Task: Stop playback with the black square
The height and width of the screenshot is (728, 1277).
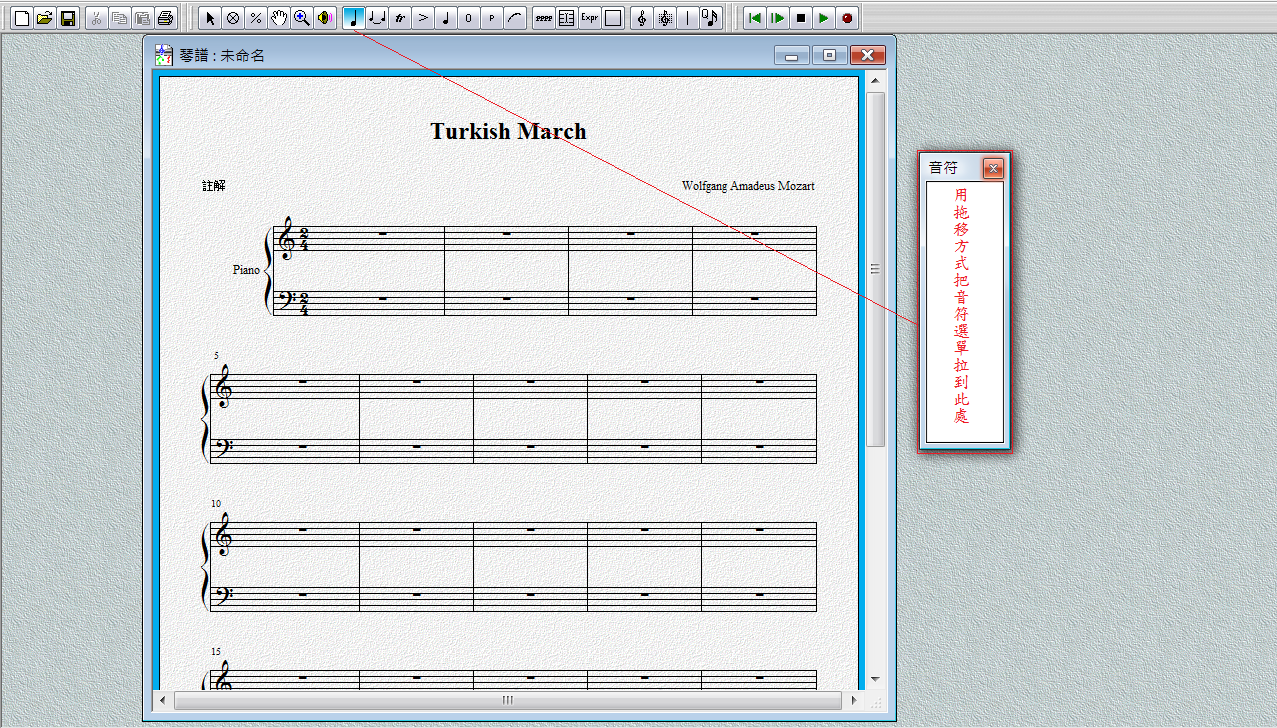Action: tap(800, 18)
